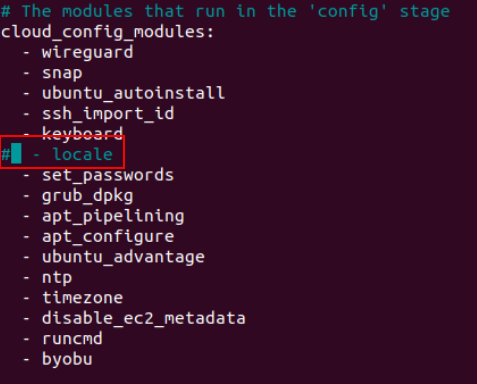Click the keyboard module line

point(73,134)
